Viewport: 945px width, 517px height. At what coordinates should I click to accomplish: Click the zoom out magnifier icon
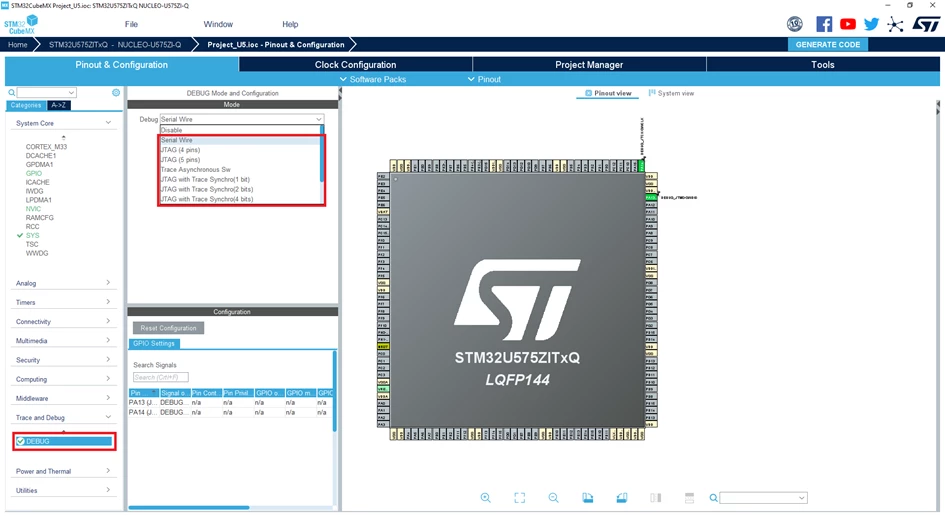(553, 498)
